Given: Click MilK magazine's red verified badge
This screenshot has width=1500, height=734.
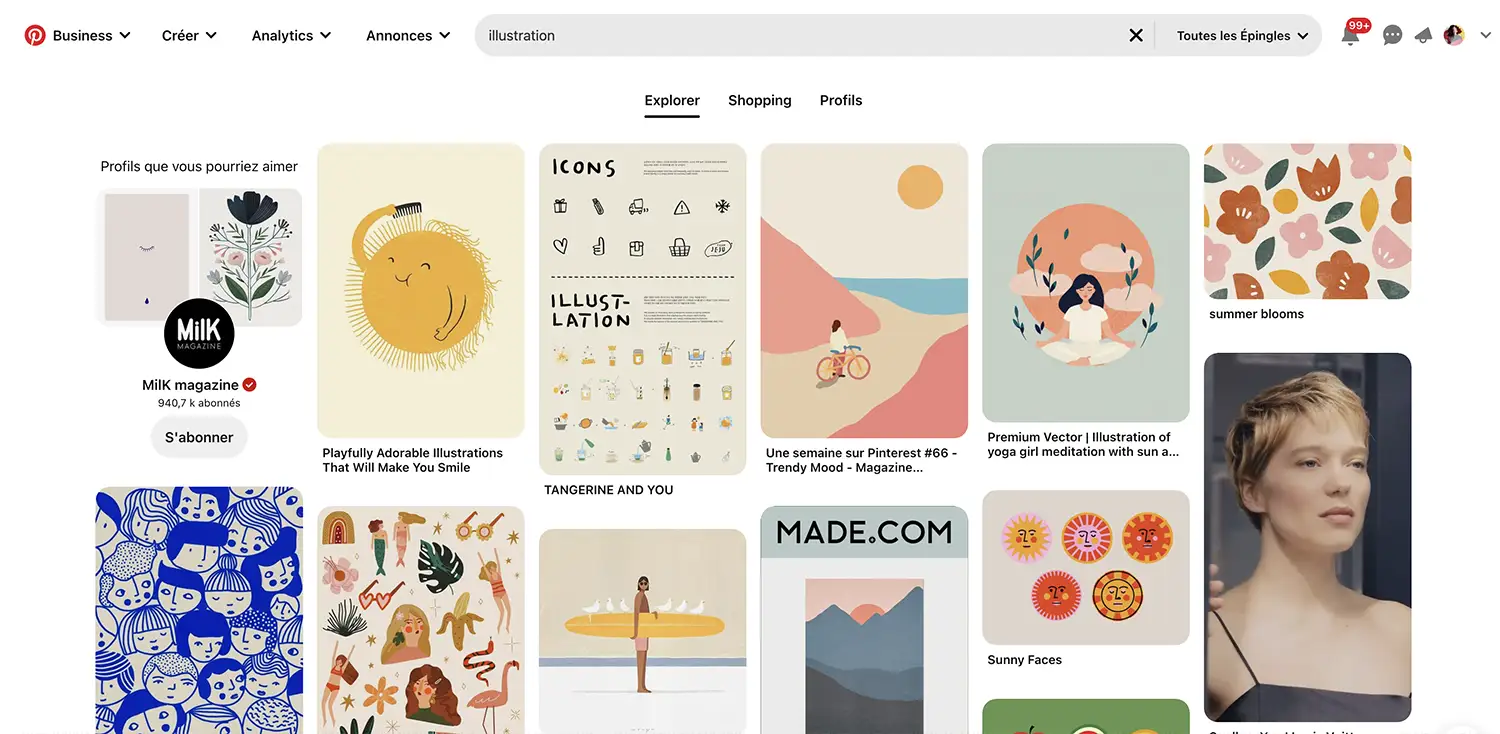Looking at the screenshot, I should (250, 385).
